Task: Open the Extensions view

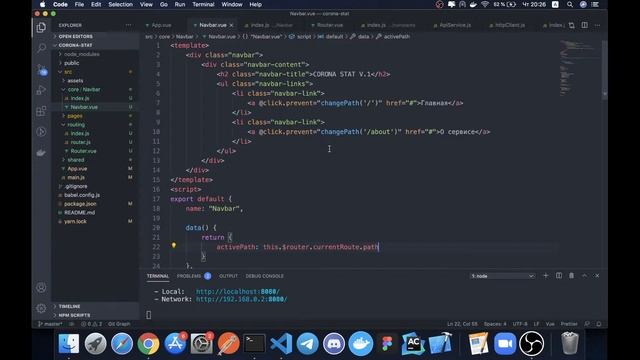Action: click(41, 111)
